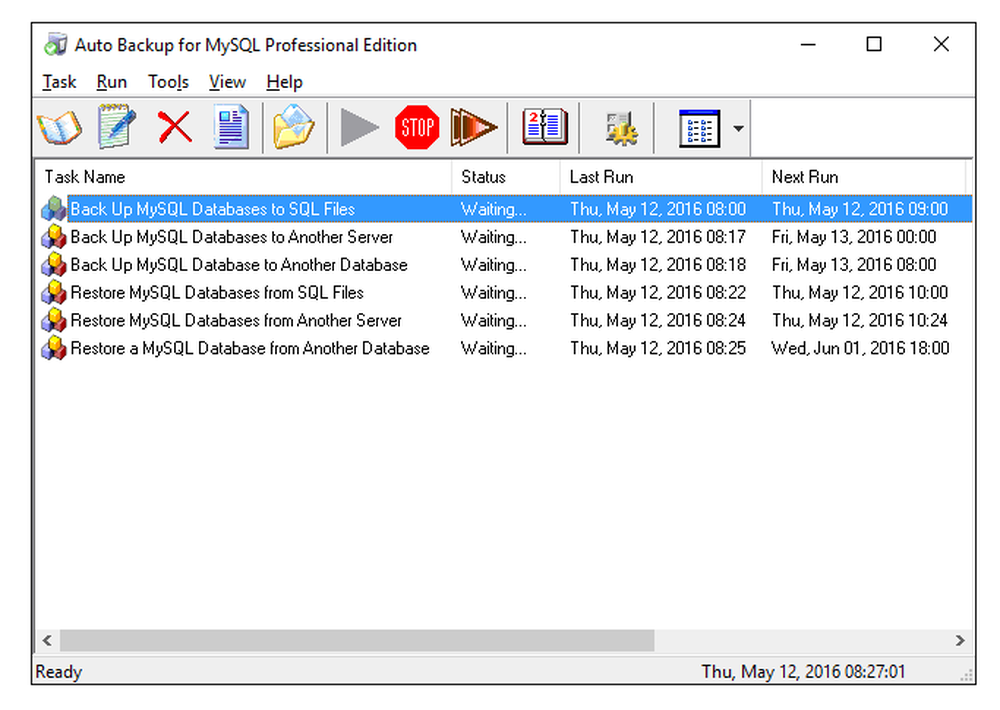Click the horizontal scrollbar left arrow
The height and width of the screenshot is (710, 1000).
point(47,640)
